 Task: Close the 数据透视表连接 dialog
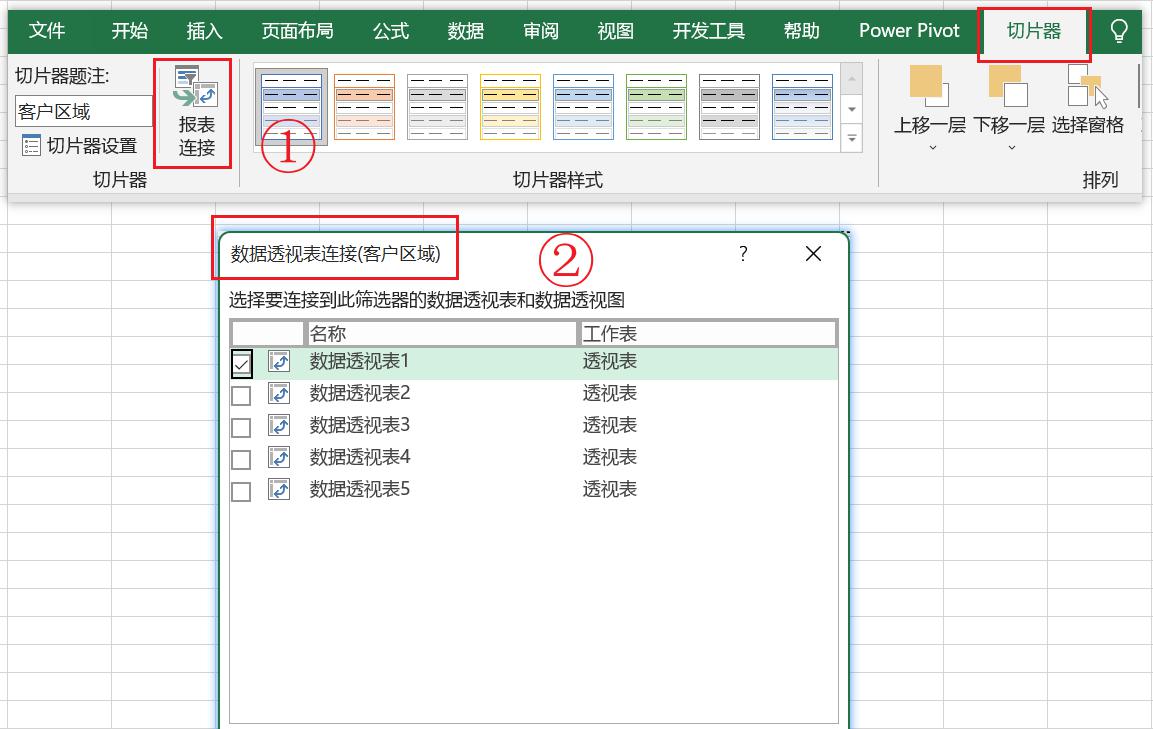coord(813,254)
